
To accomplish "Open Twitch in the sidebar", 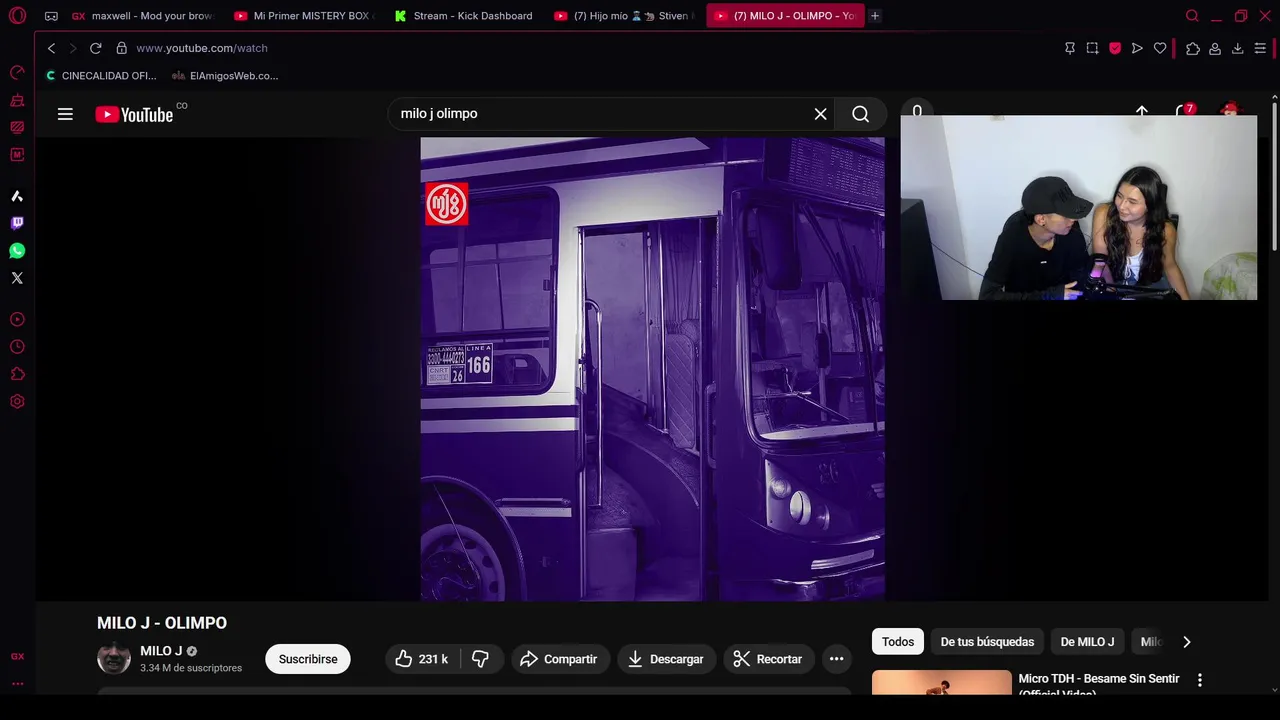I will click(x=17, y=223).
